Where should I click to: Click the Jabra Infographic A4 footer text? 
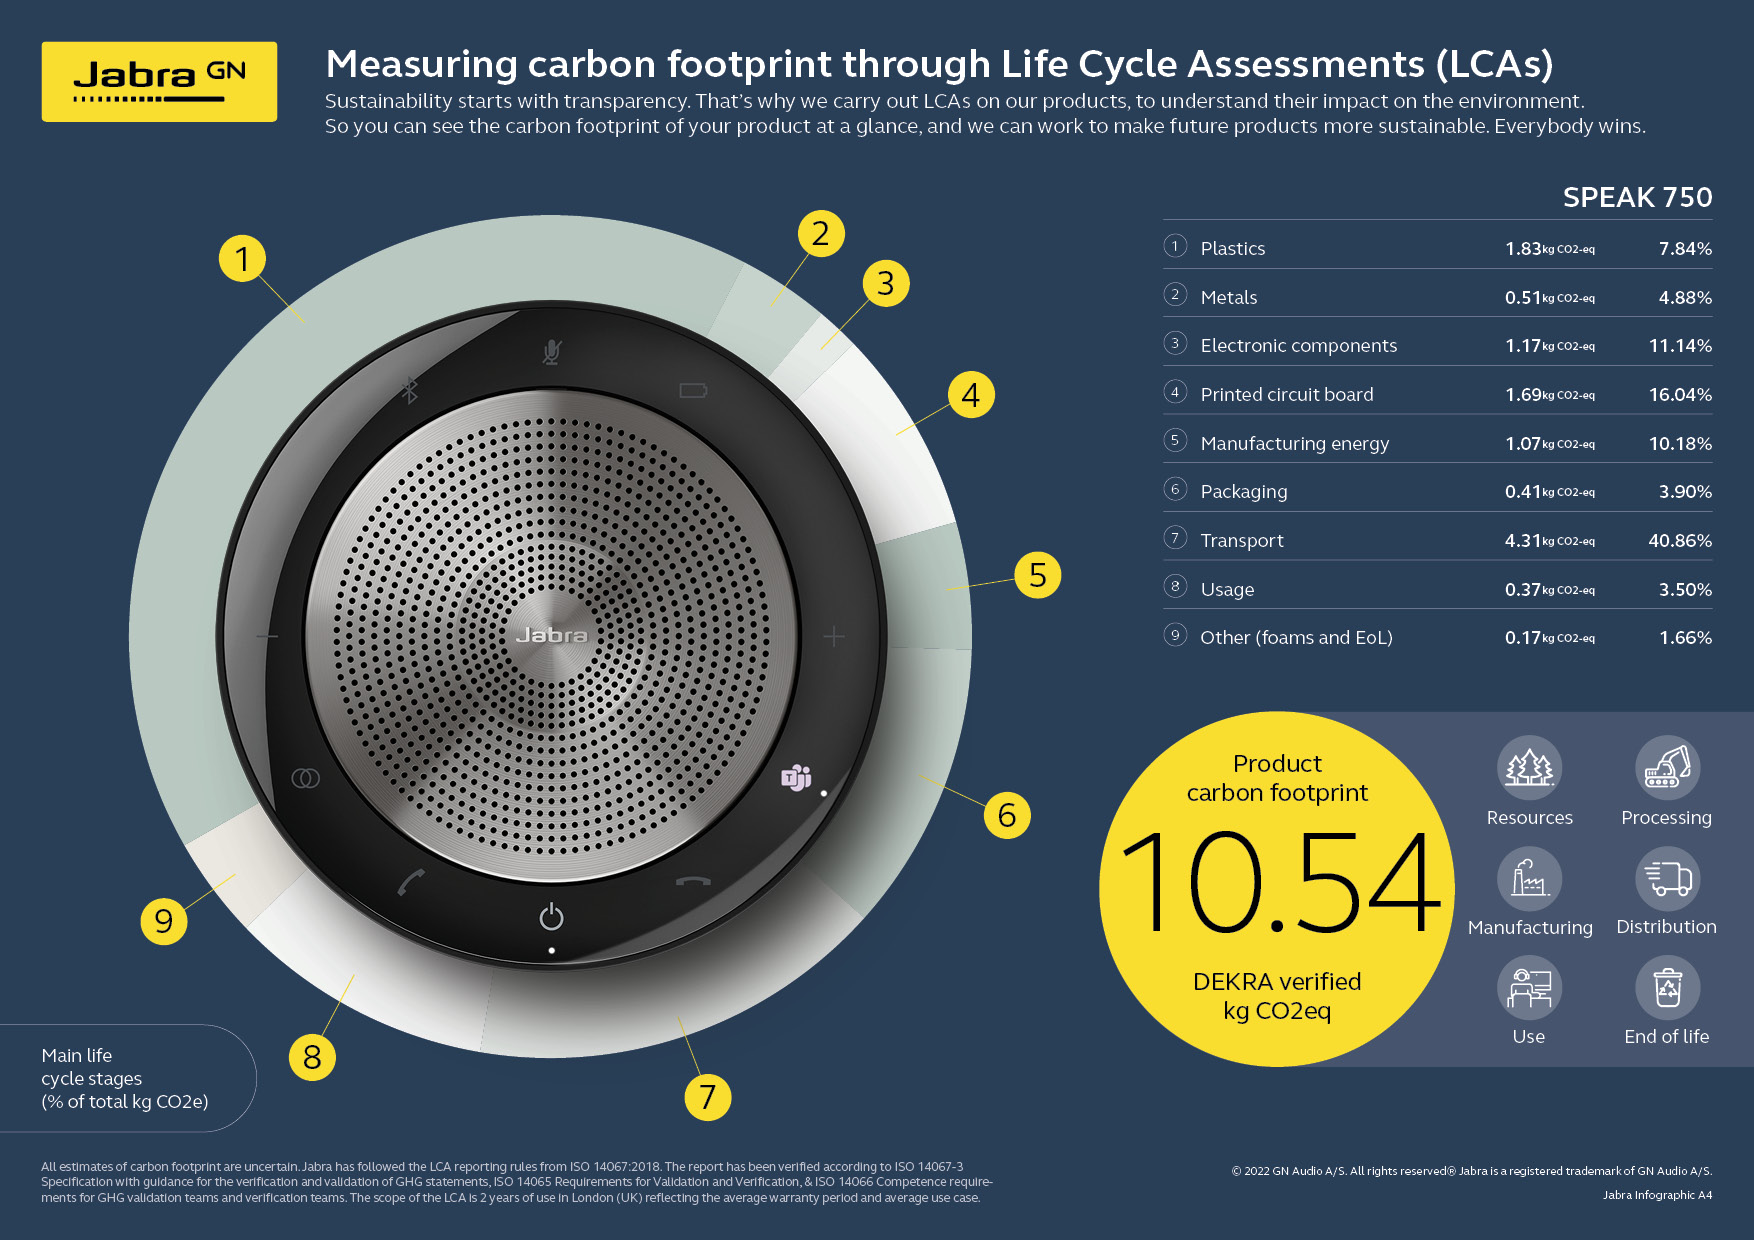tap(1657, 1195)
